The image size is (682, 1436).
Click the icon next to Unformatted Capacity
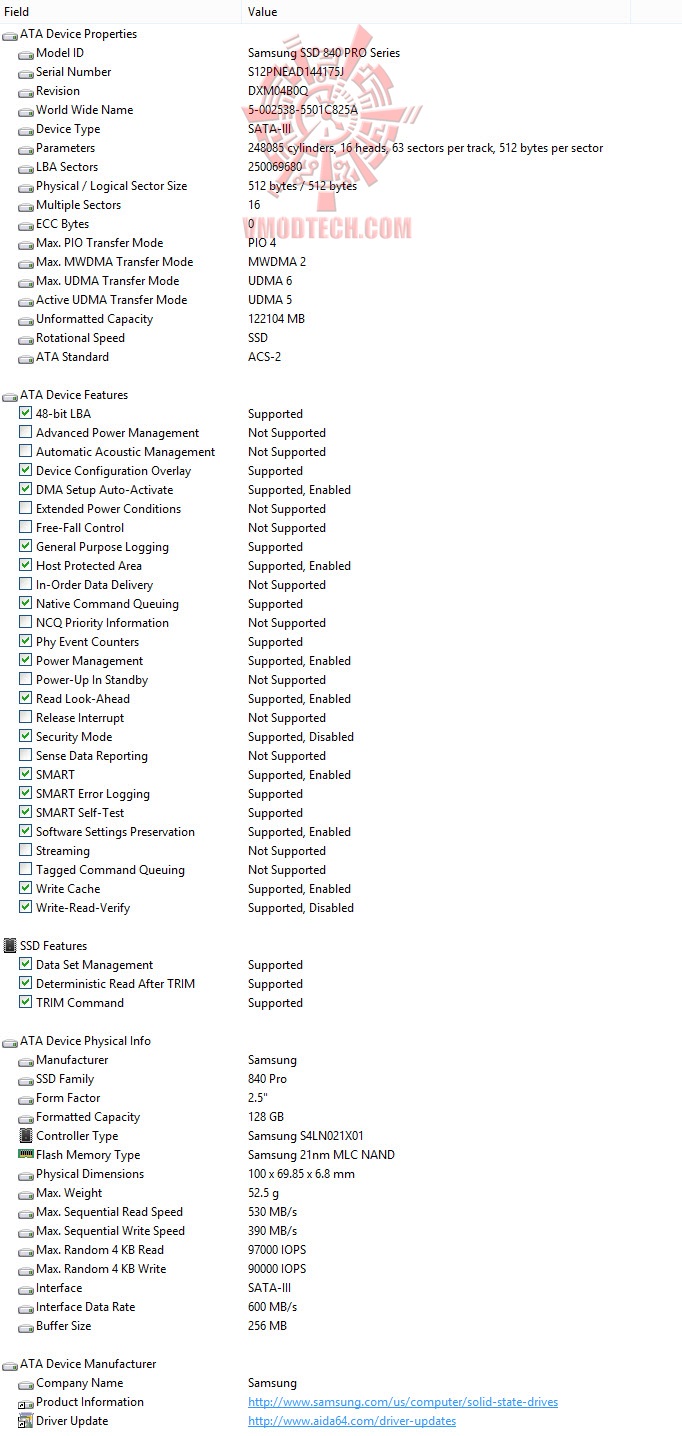26,319
